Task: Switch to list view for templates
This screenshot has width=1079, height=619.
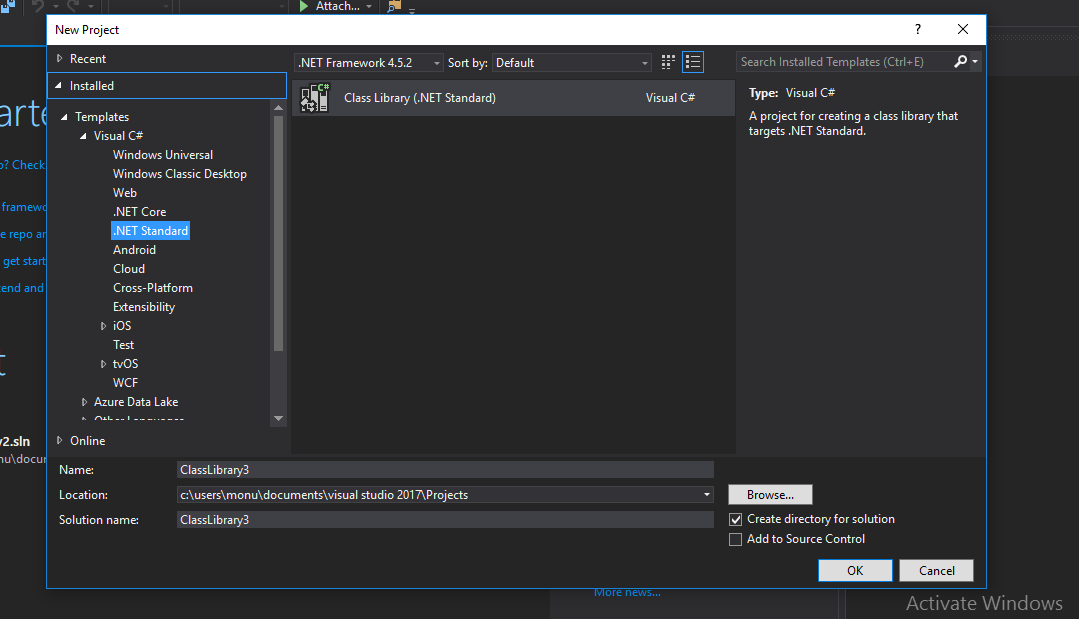Action: pos(693,61)
